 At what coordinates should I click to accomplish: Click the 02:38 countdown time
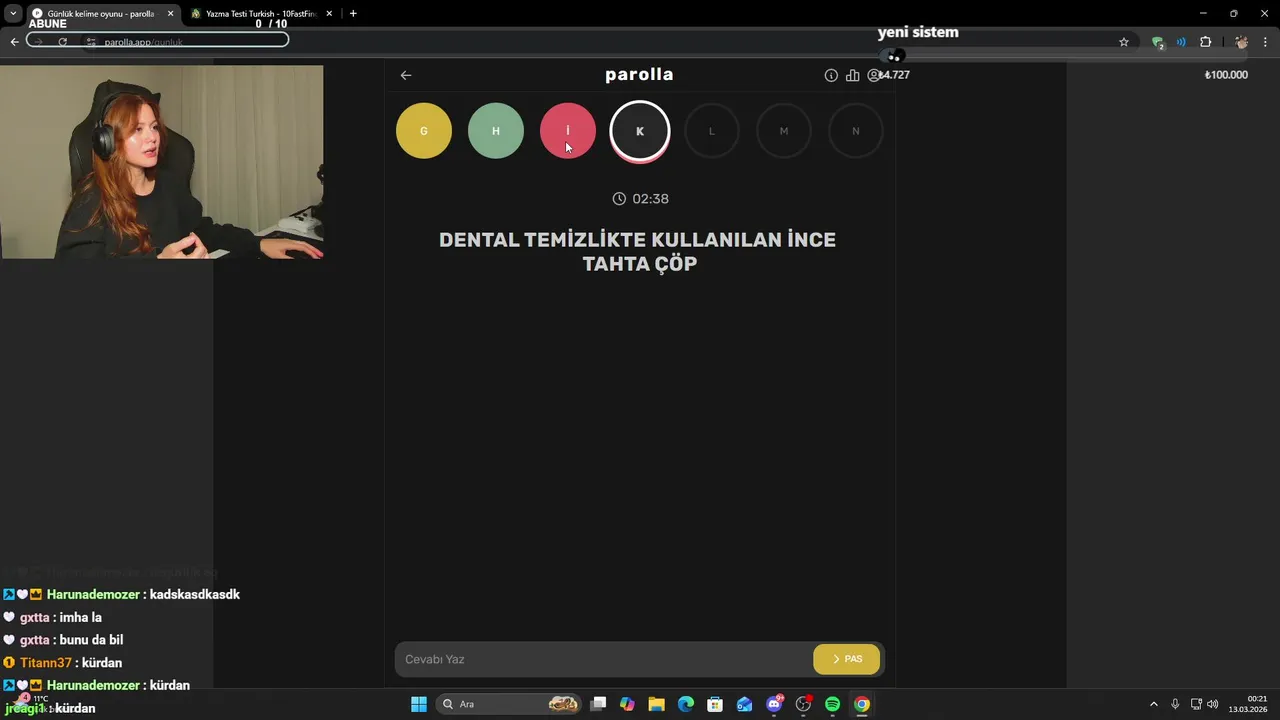pyautogui.click(x=651, y=199)
